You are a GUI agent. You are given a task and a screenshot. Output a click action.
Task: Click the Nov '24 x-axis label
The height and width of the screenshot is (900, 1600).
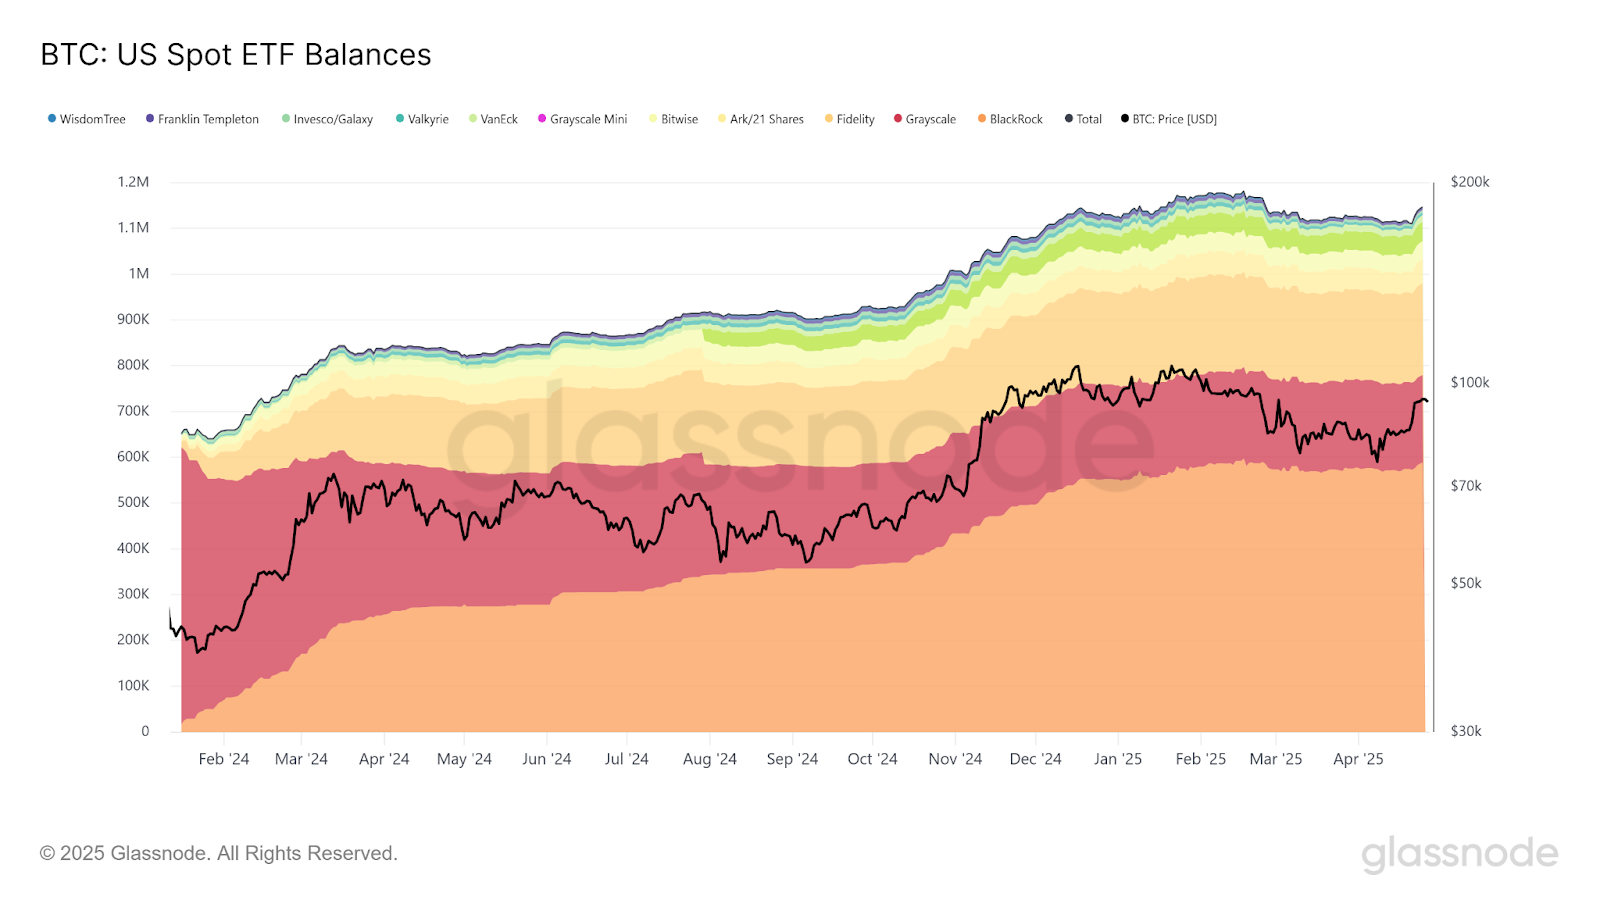955,759
